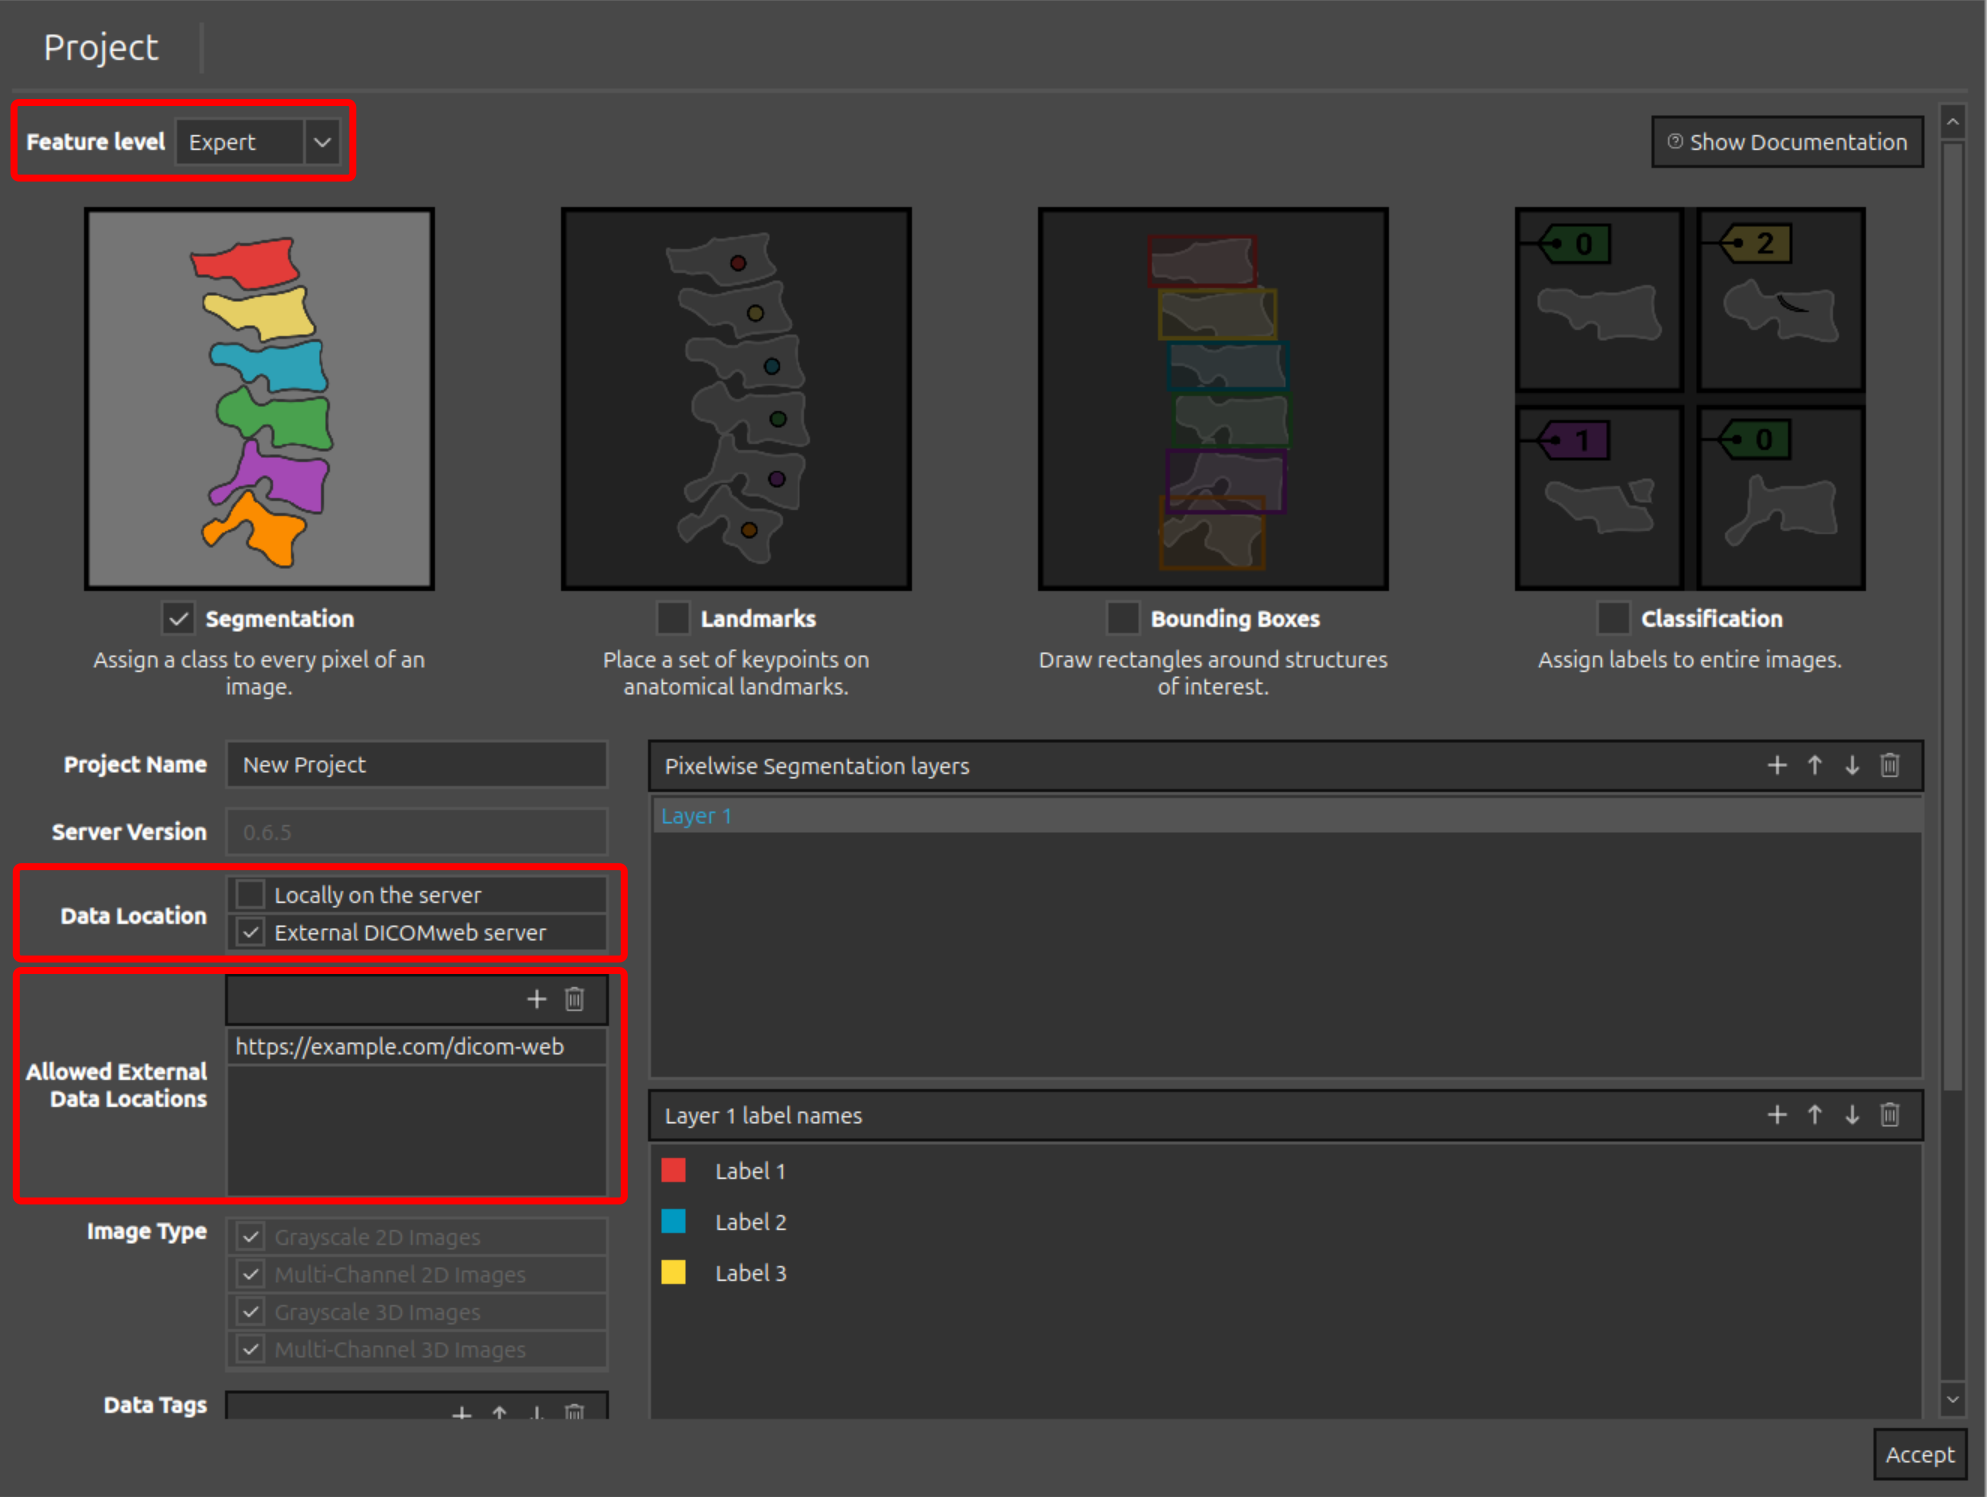Screen dimensions: 1987x1497
Task: Open the Feature level dropdown
Action: (321, 142)
